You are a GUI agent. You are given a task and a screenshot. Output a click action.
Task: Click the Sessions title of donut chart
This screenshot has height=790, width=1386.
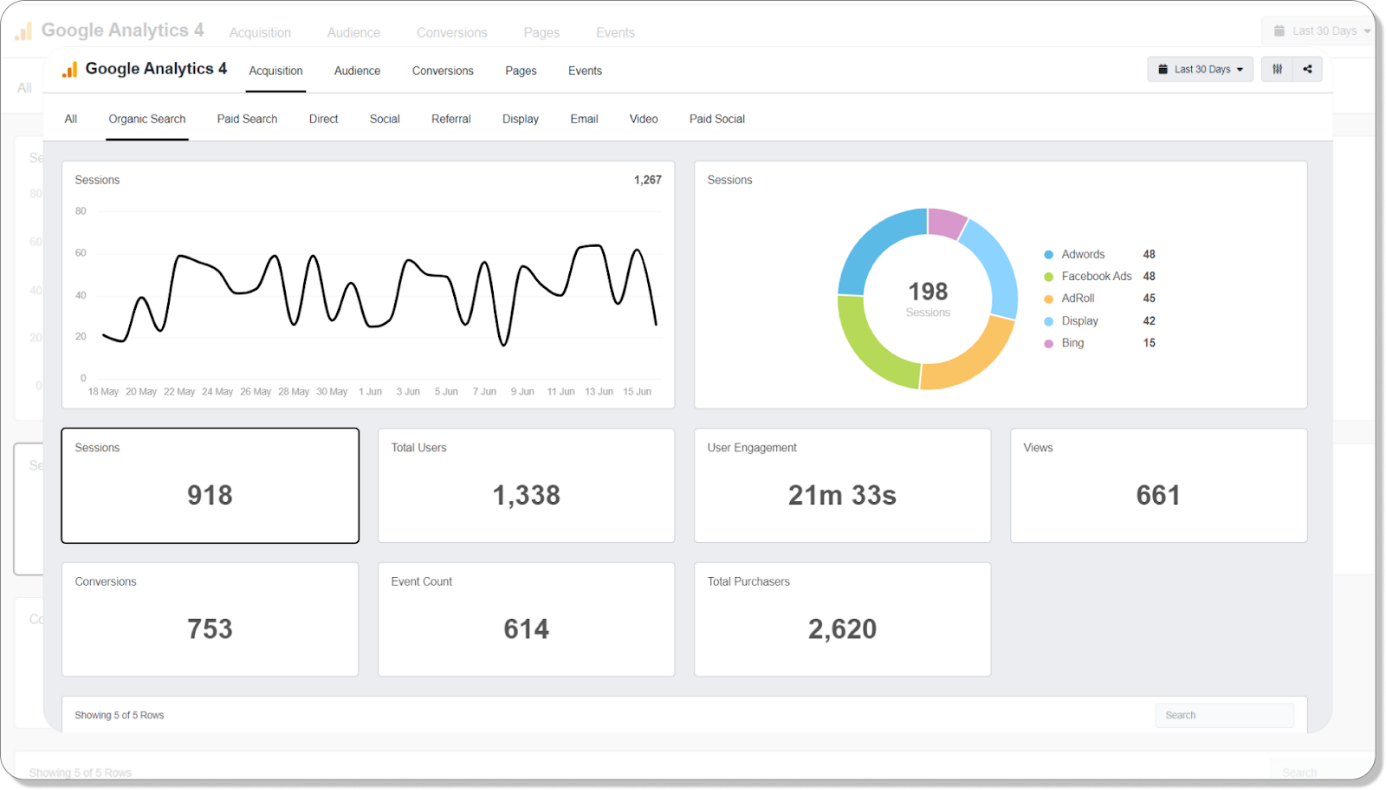tap(730, 180)
